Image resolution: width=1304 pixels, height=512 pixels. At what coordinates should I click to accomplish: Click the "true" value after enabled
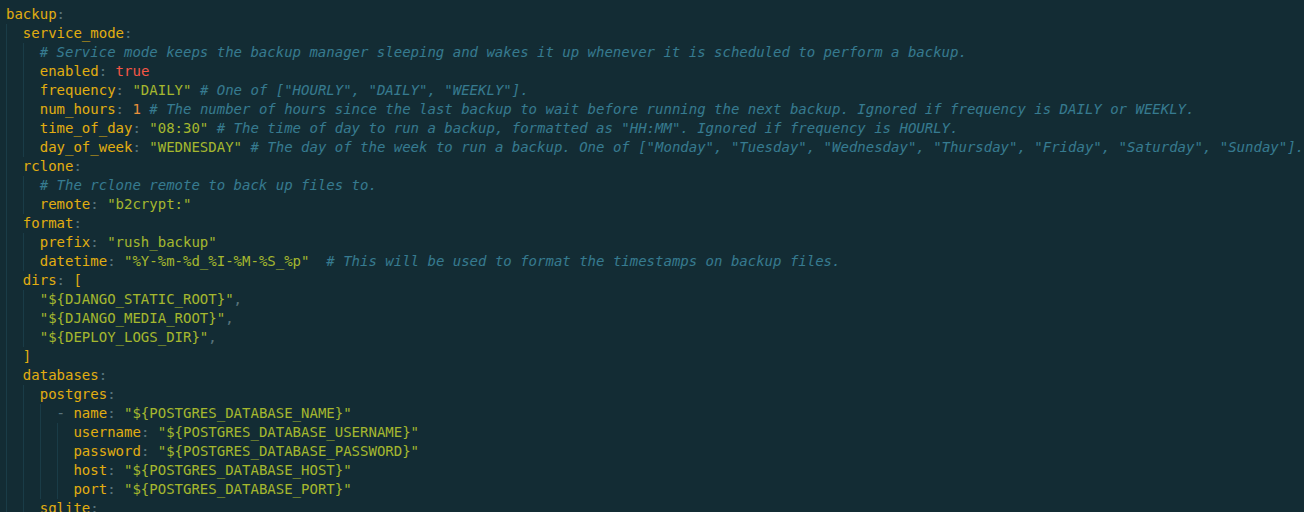tap(132, 71)
